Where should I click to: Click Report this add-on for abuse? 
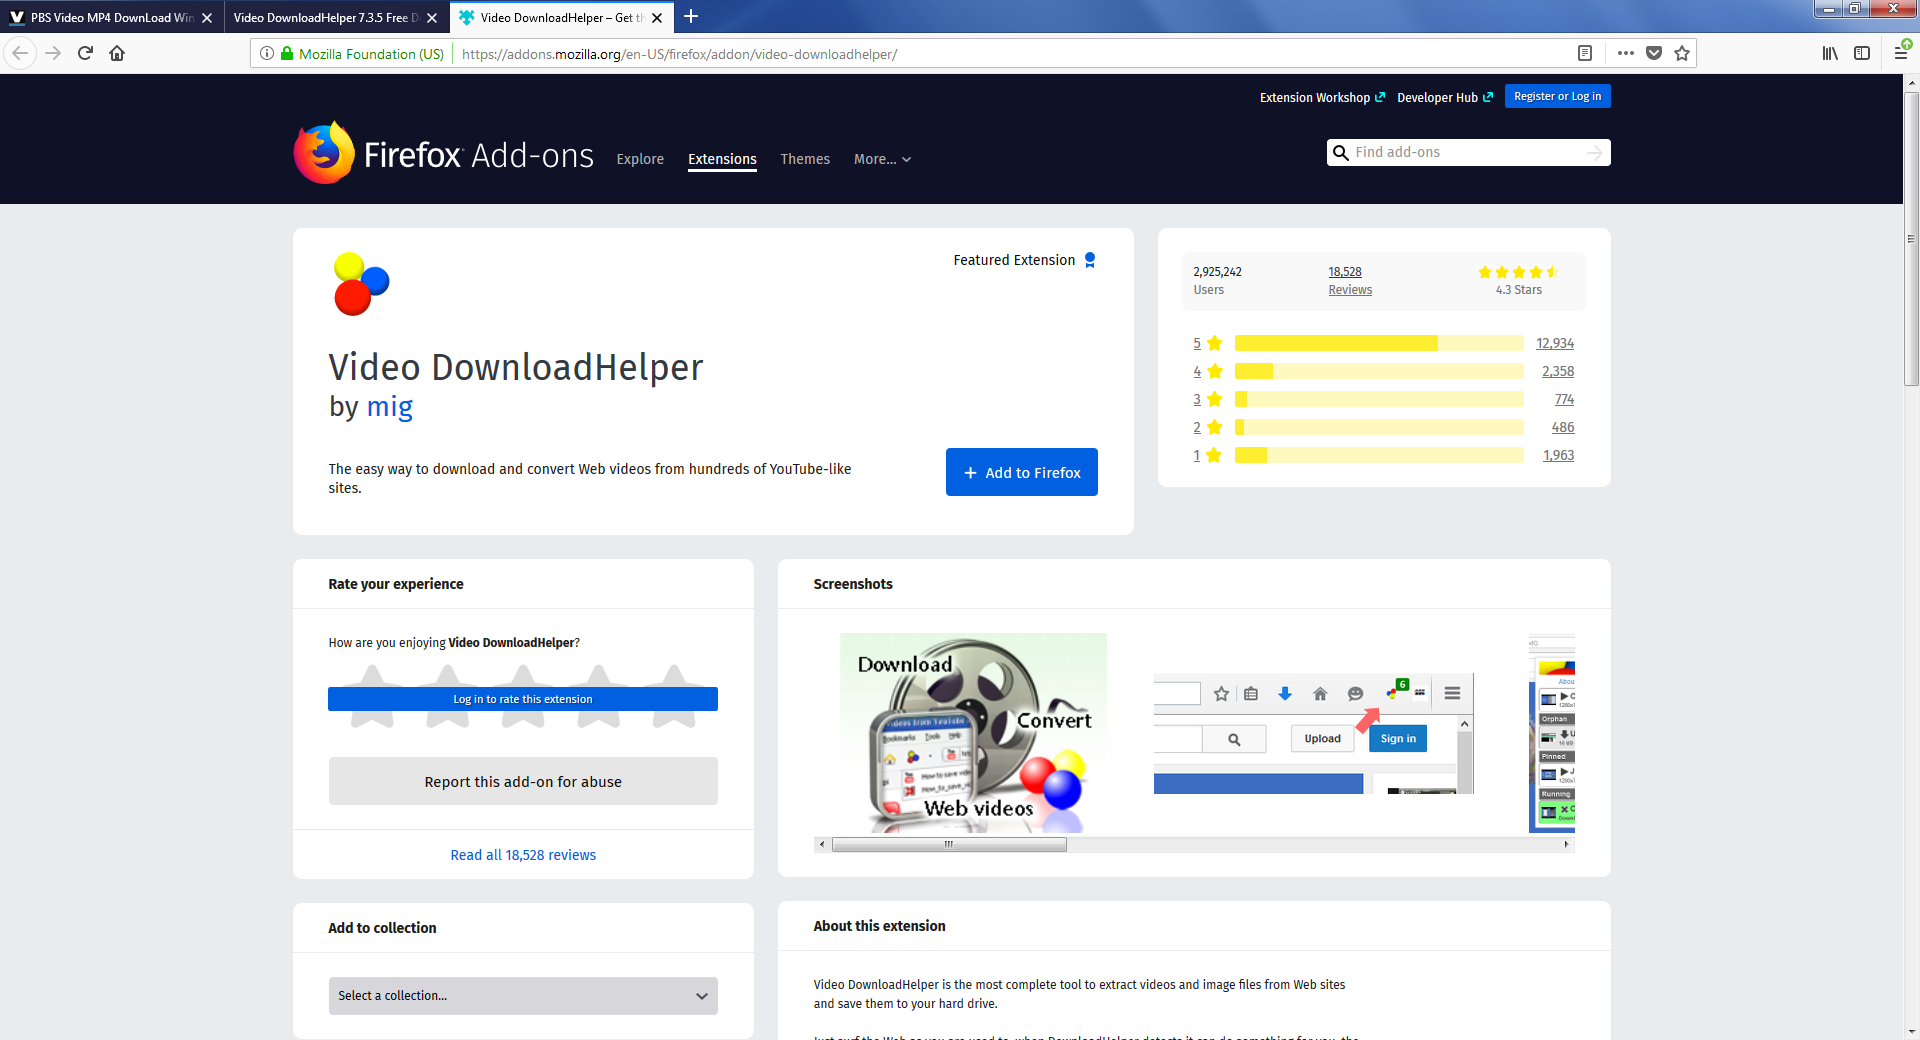(x=523, y=781)
